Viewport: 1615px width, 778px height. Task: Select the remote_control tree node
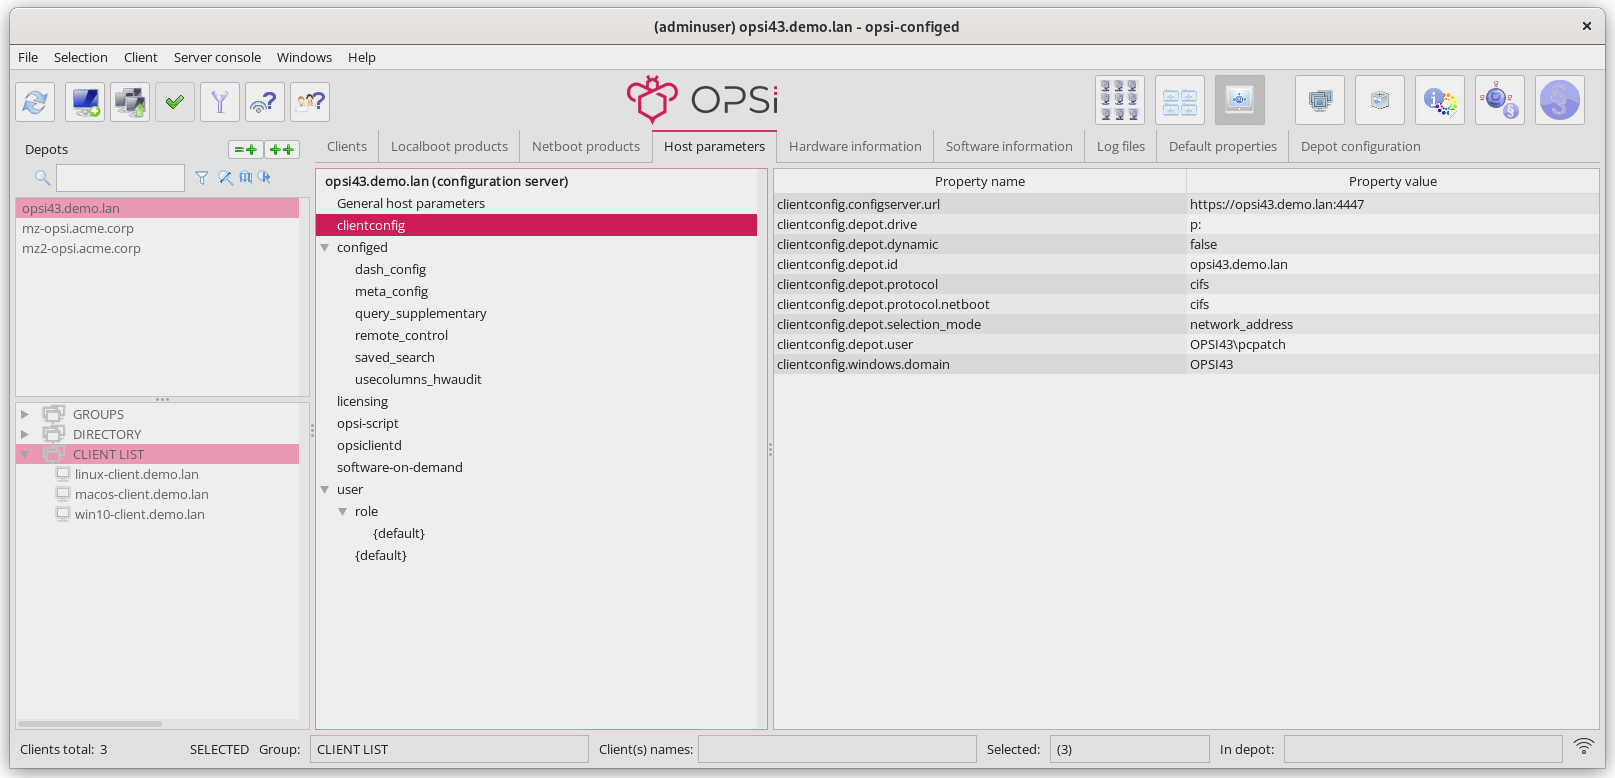pyautogui.click(x=401, y=335)
